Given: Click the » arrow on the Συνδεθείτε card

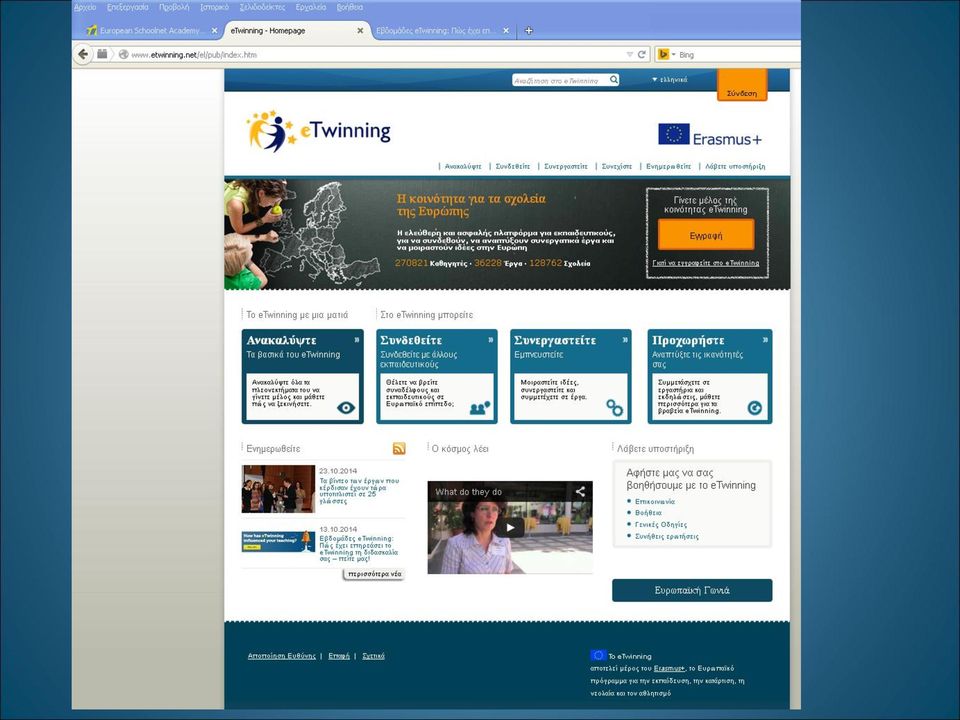Looking at the screenshot, I should (490, 340).
